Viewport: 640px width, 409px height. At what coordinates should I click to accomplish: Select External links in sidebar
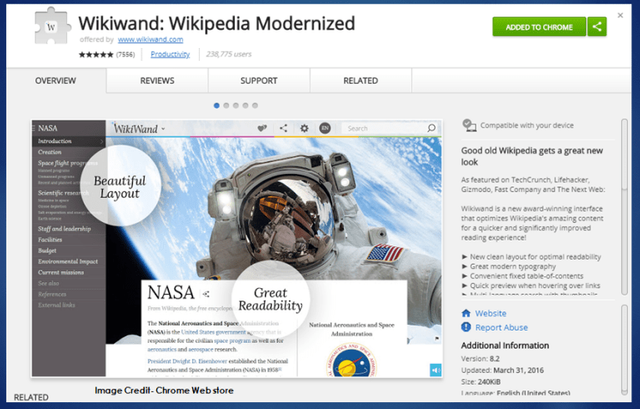click(56, 305)
